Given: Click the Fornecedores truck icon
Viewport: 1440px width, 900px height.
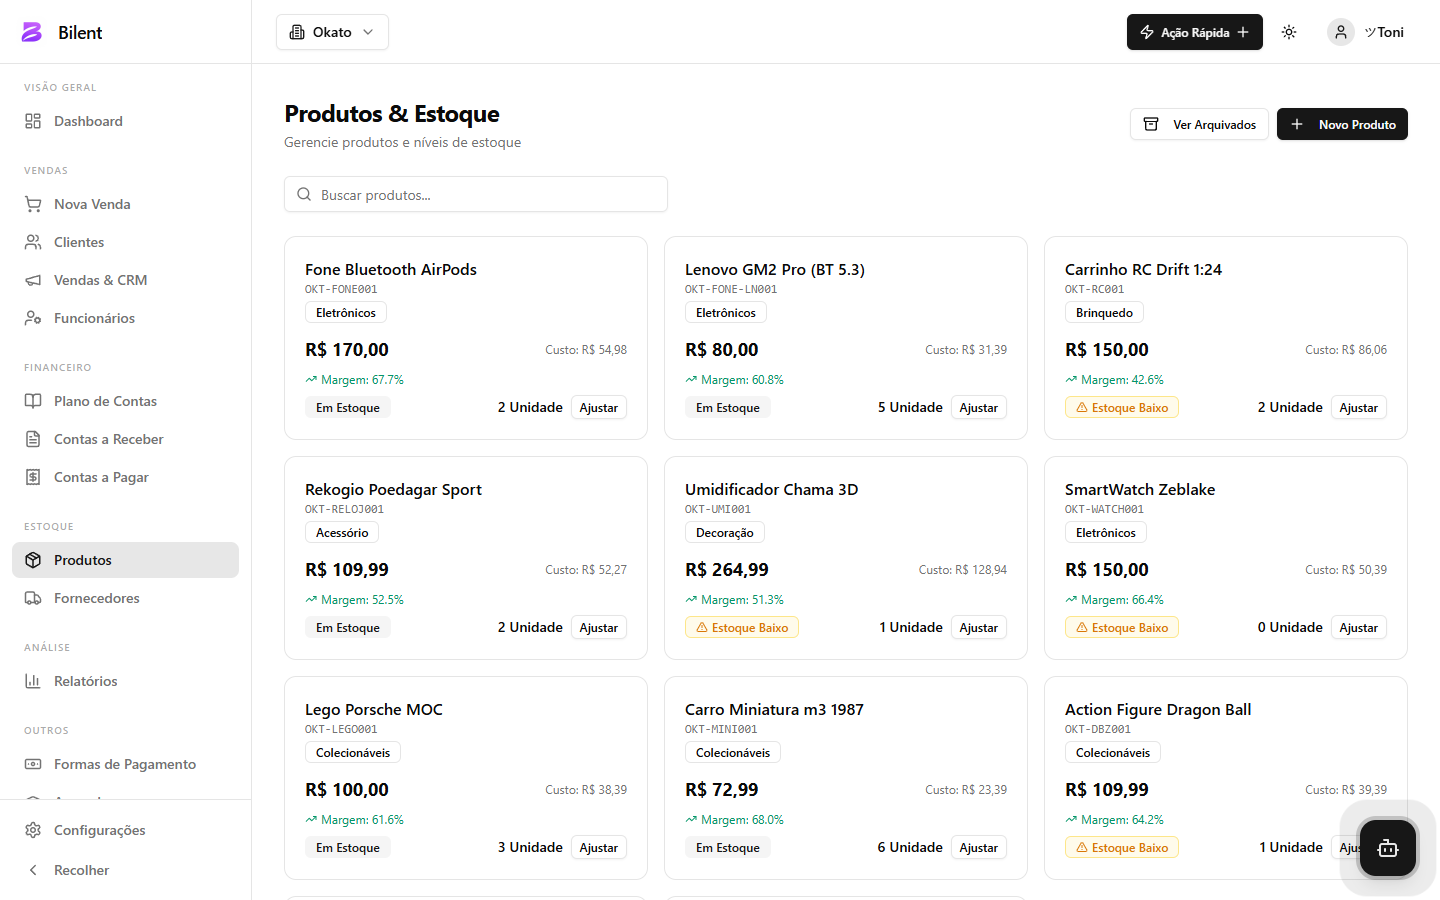Looking at the screenshot, I should coord(33,598).
